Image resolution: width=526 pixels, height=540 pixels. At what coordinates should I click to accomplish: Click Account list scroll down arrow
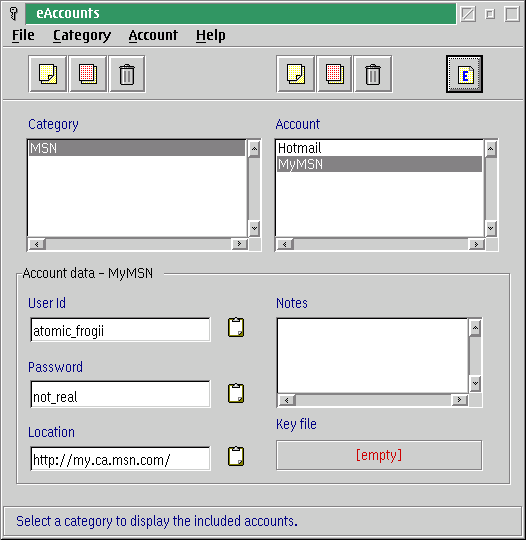pos(491,228)
